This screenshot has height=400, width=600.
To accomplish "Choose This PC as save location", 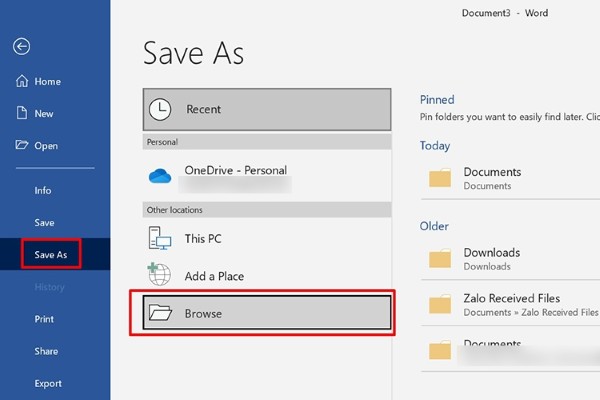I will (267, 238).
